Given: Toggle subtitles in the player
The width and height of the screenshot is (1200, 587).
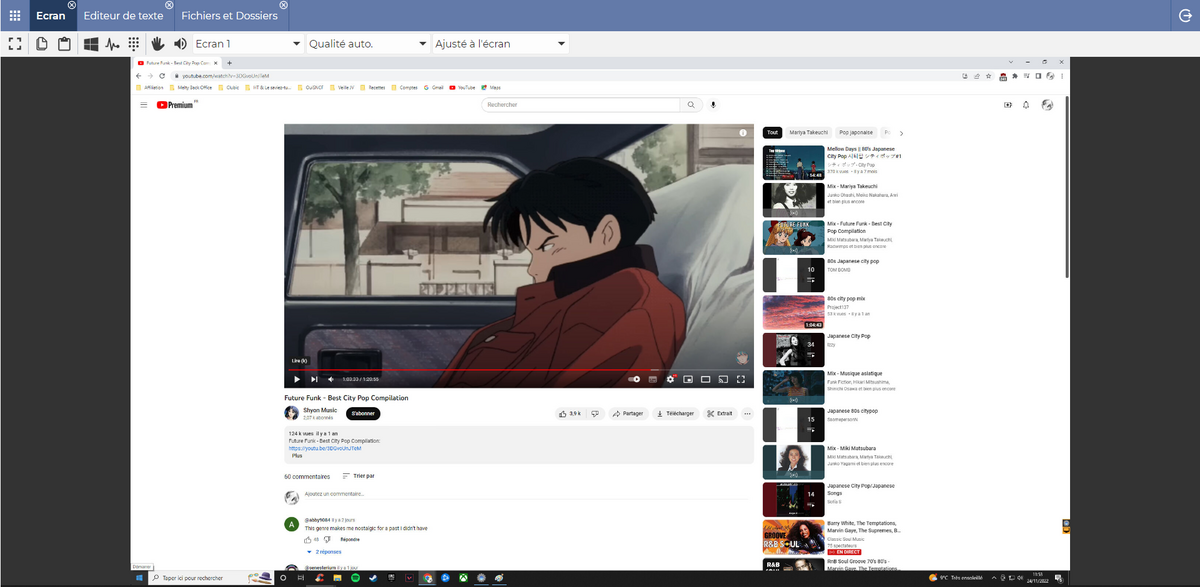Looking at the screenshot, I should pos(653,379).
